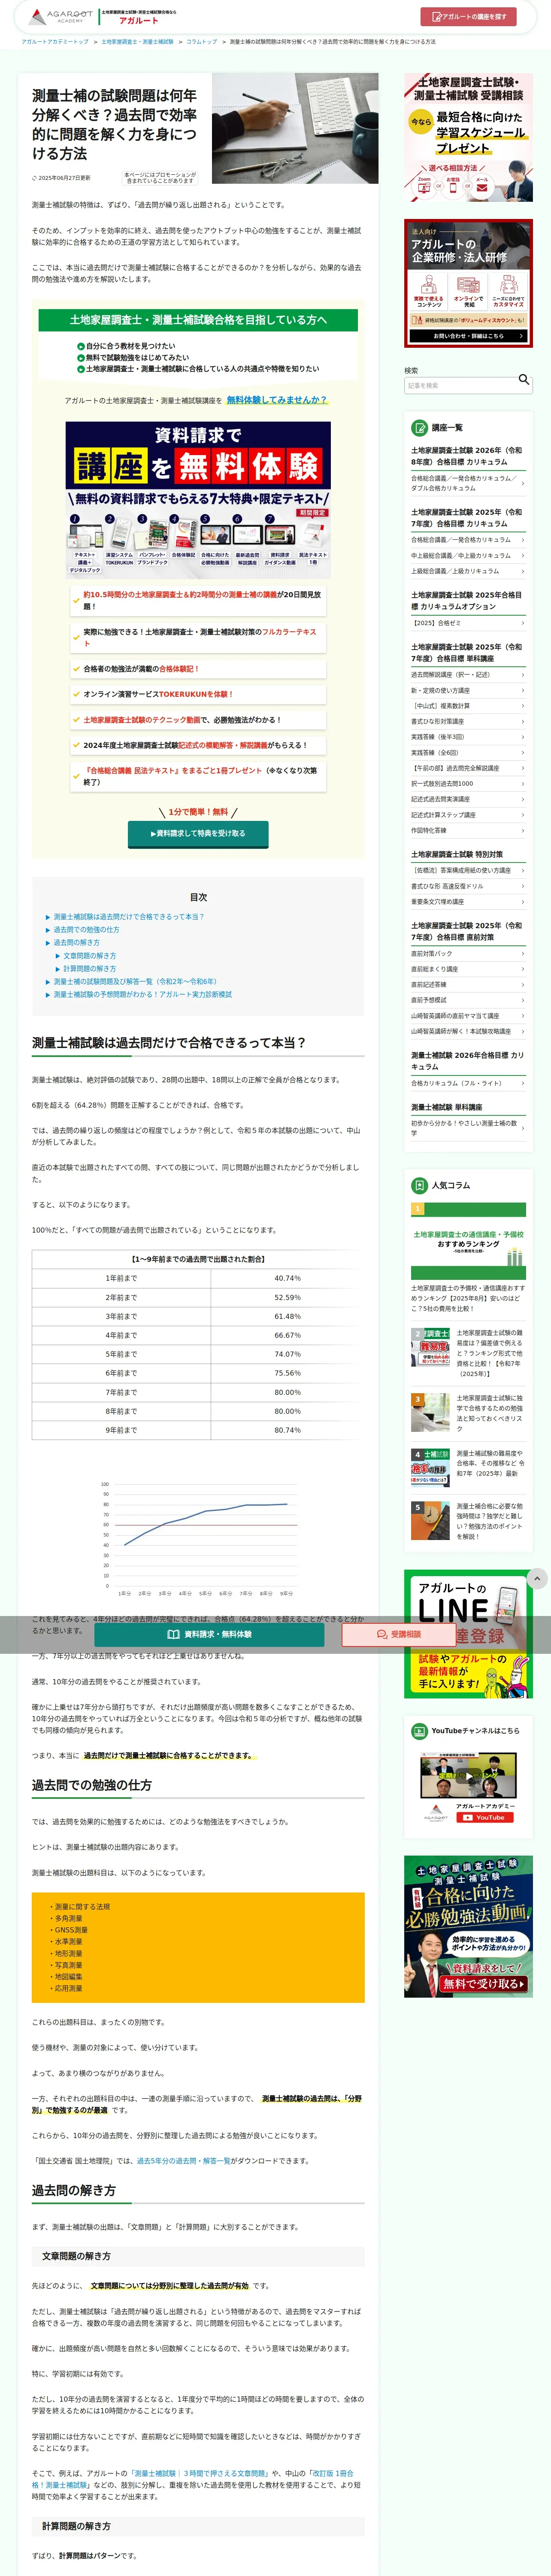Click お問い合わせ・詳細はこちら on corporate banner
This screenshot has height=2576, width=551.
[468, 336]
